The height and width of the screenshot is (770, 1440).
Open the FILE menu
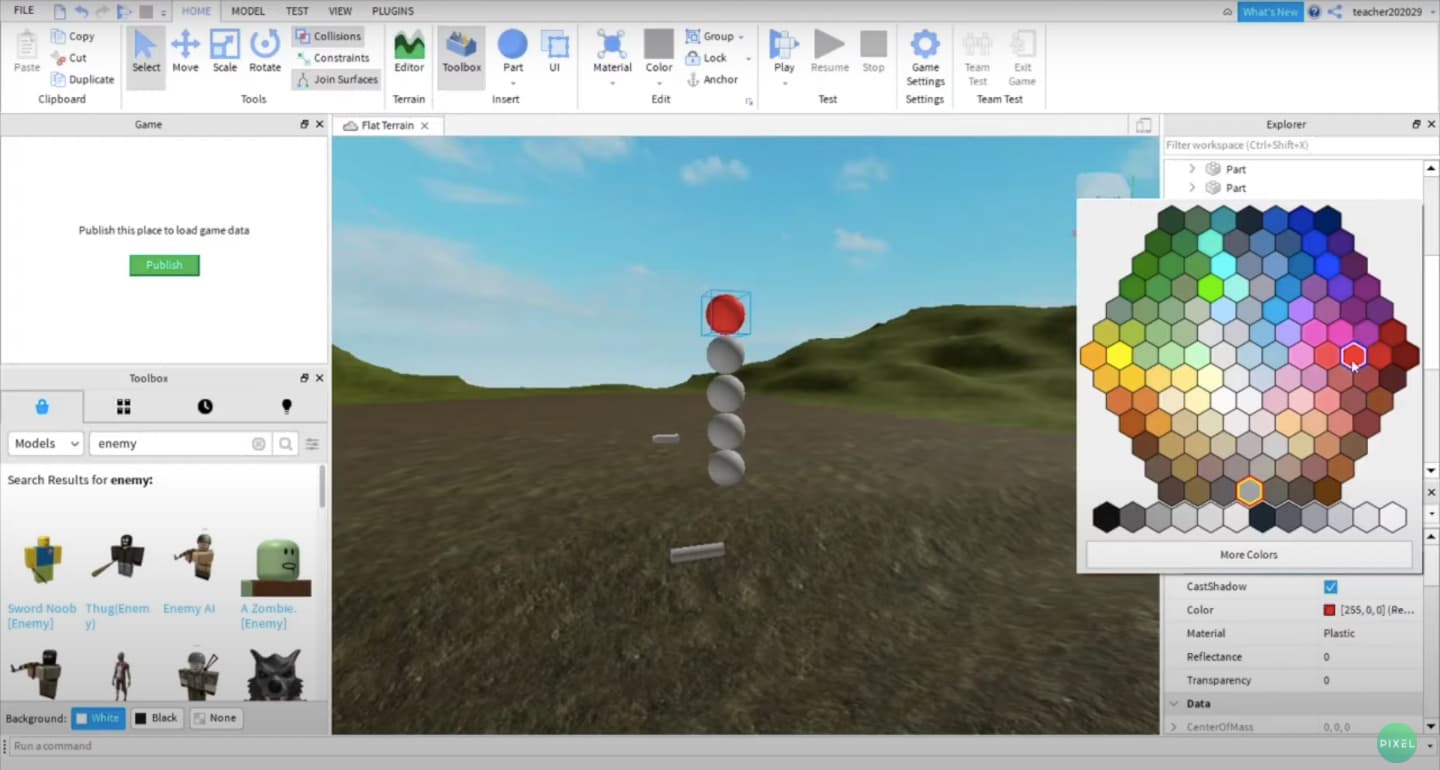click(x=23, y=10)
